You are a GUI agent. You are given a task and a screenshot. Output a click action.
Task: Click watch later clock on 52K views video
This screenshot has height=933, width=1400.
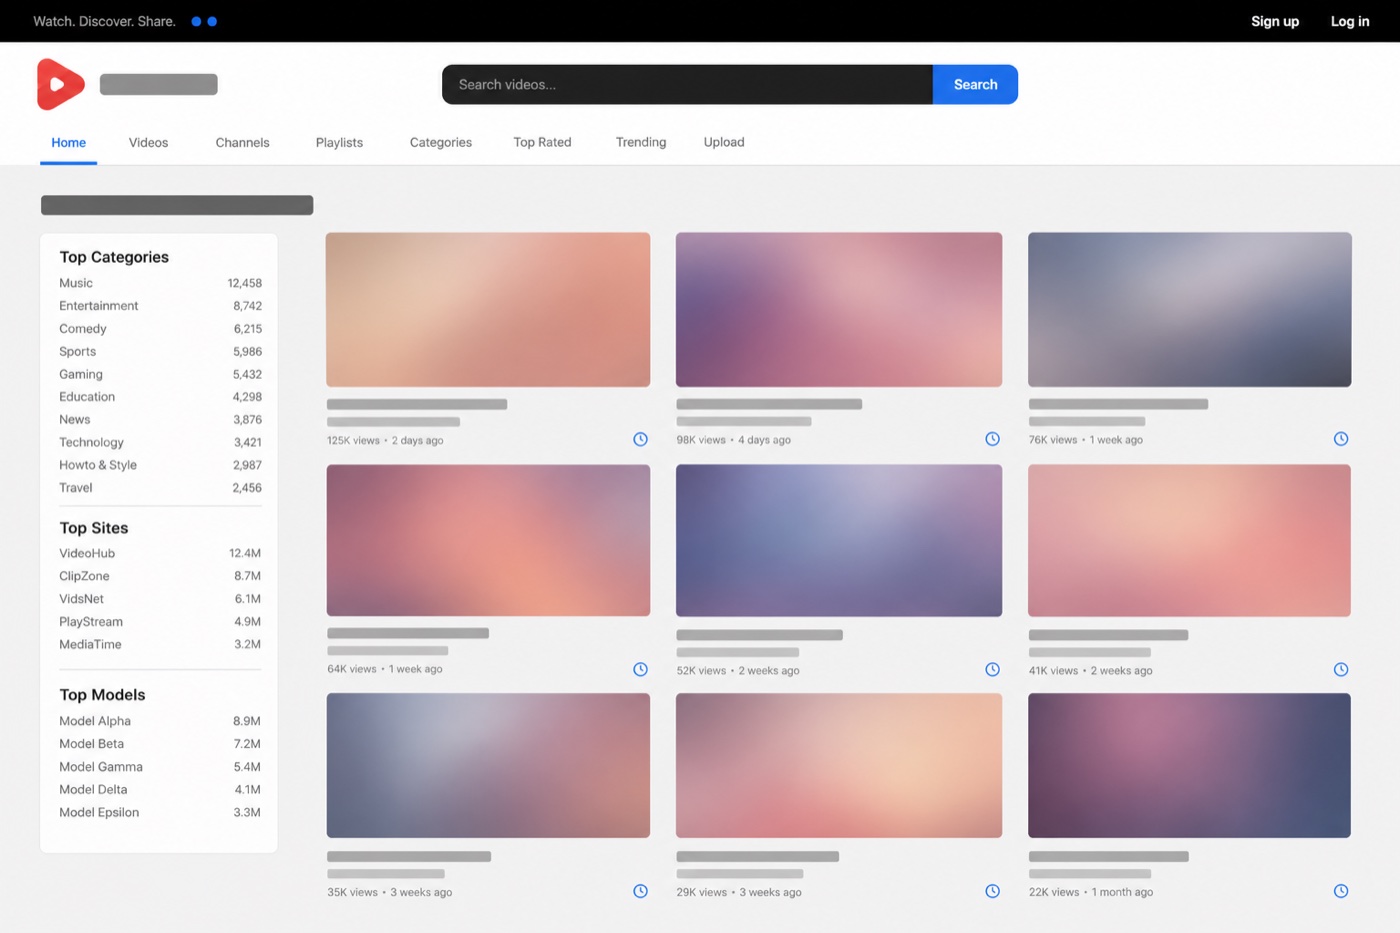click(x=992, y=669)
